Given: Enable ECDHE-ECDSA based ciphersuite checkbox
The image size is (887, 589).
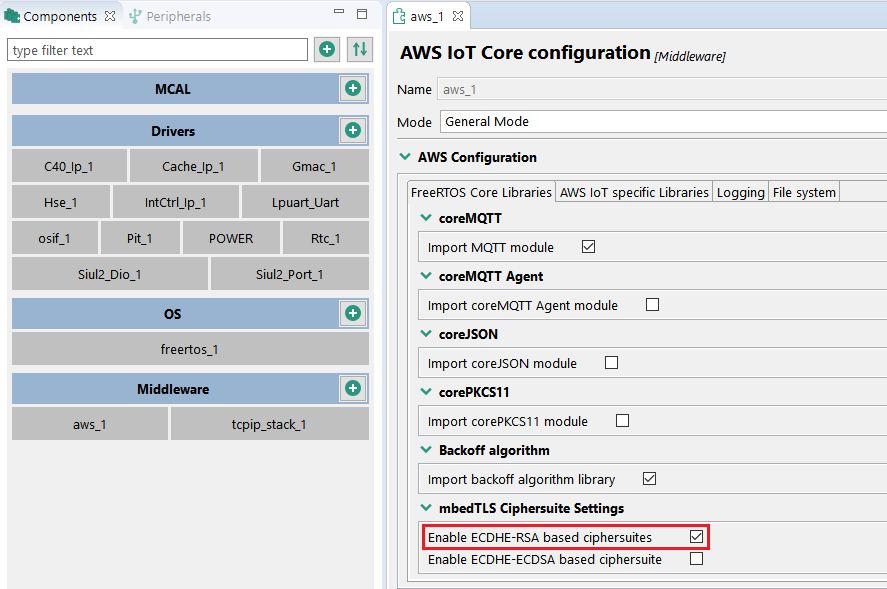Looking at the screenshot, I should [x=696, y=559].
